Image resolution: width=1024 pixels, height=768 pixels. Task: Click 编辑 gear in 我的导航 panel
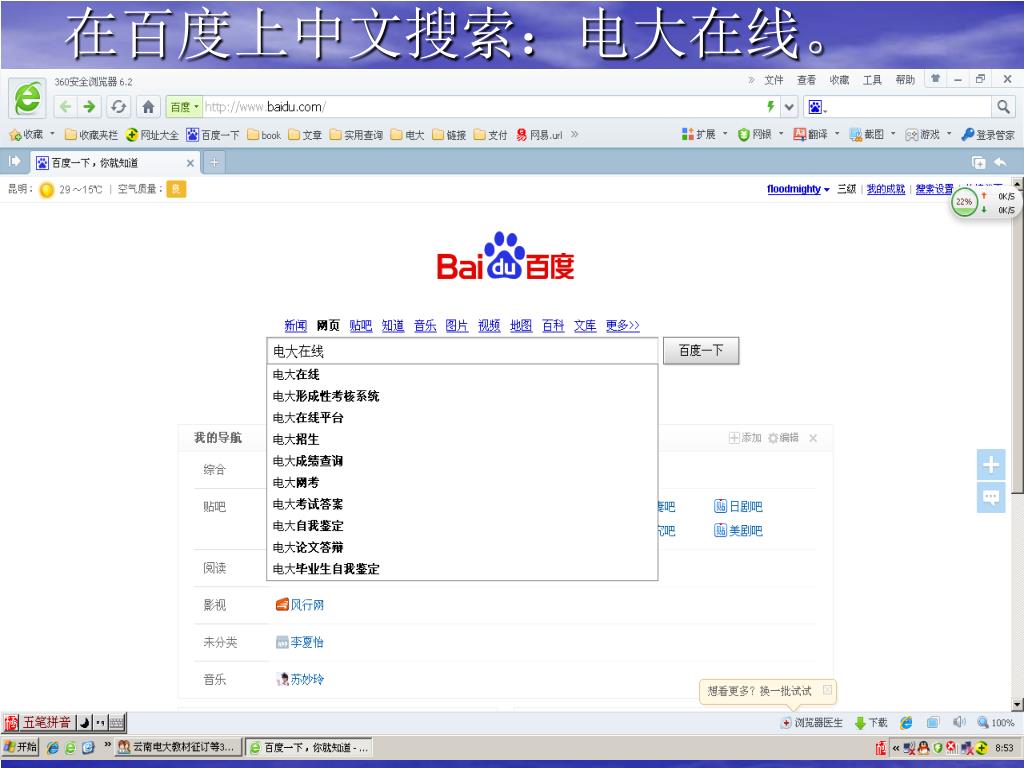(783, 438)
